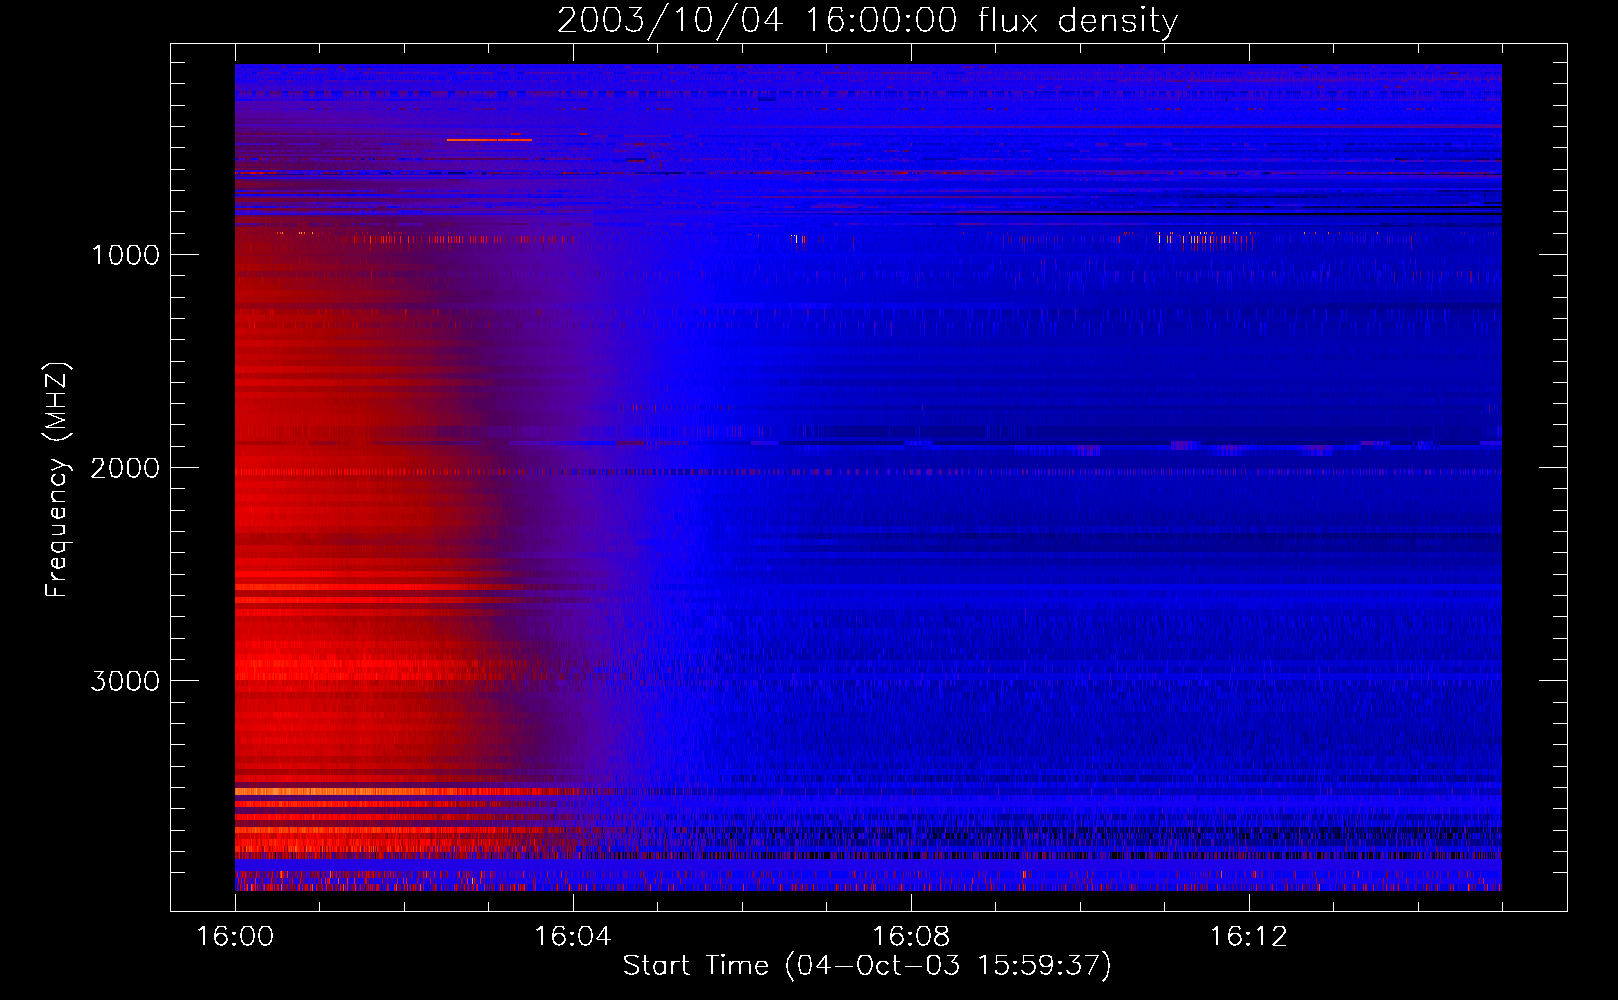Click the "16:08" time tick label

click(911, 936)
